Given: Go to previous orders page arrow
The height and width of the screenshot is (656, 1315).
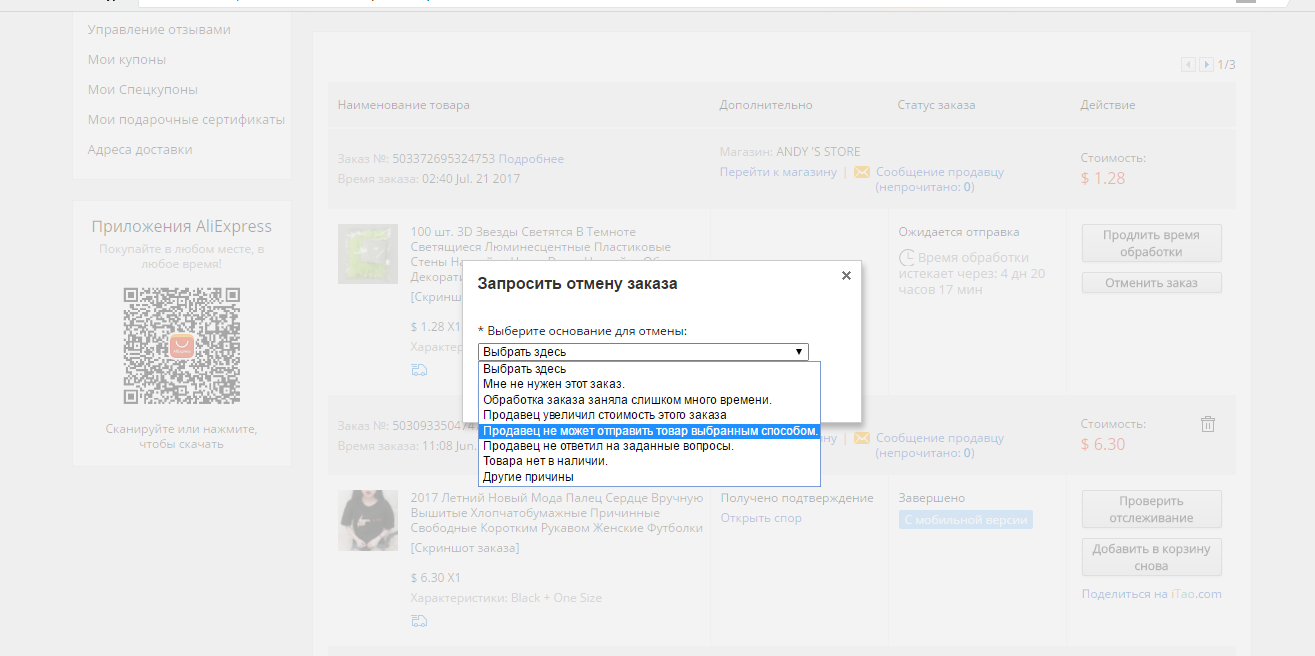Looking at the screenshot, I should point(1188,65).
